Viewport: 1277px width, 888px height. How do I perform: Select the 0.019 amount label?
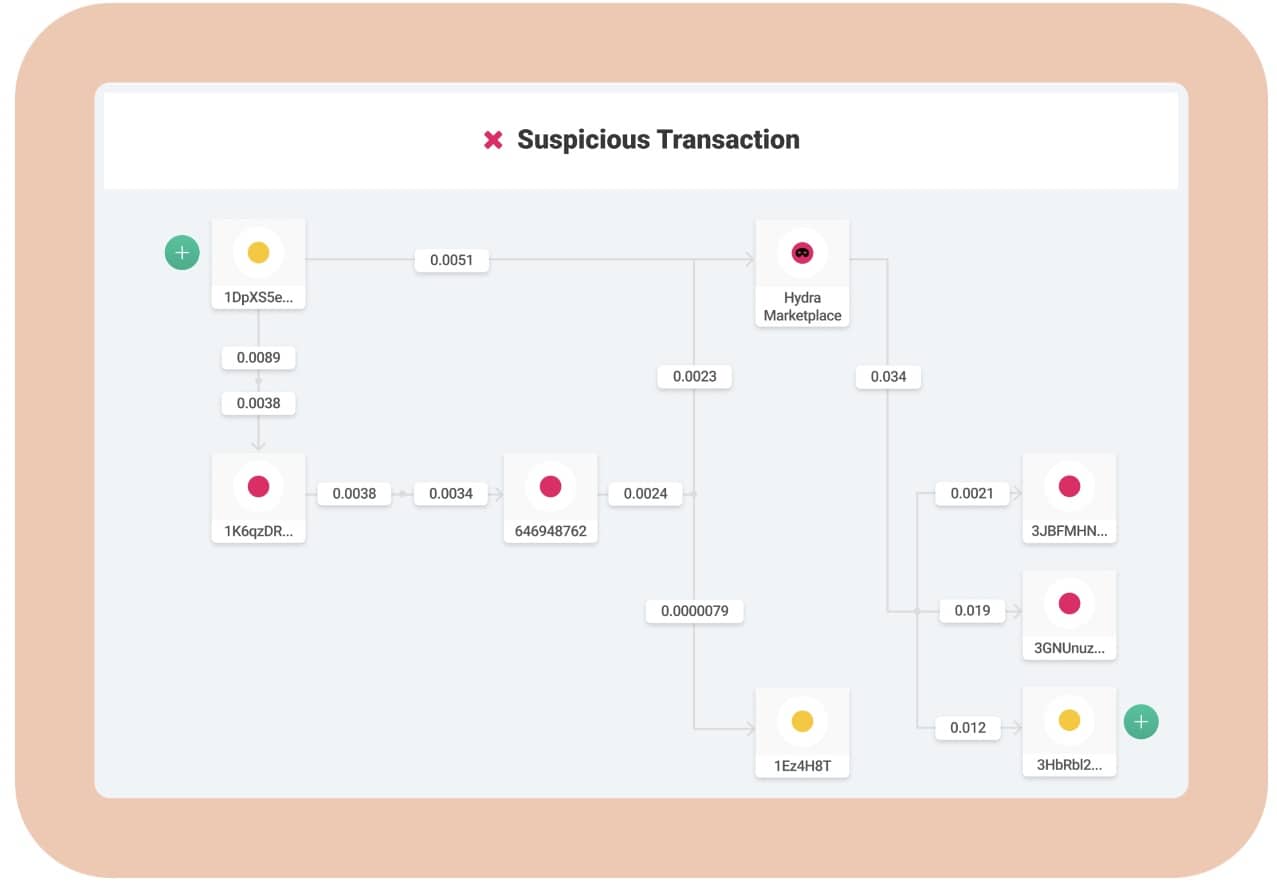[x=972, y=610]
